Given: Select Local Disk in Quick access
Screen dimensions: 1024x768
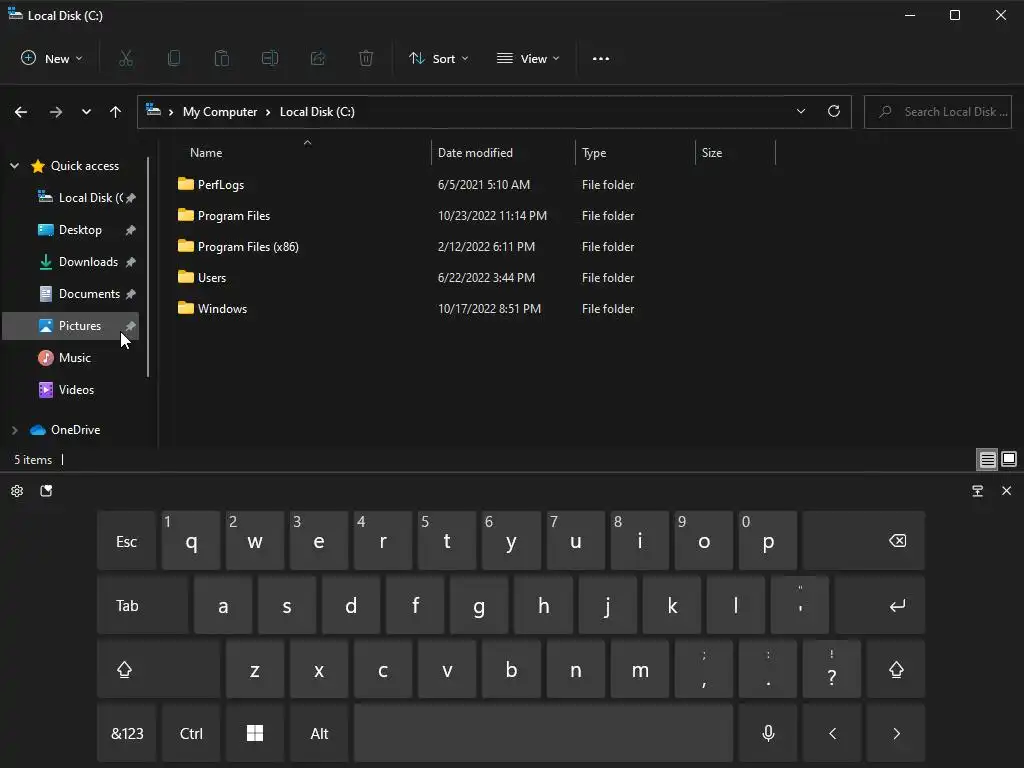Looking at the screenshot, I should click(x=72, y=198).
